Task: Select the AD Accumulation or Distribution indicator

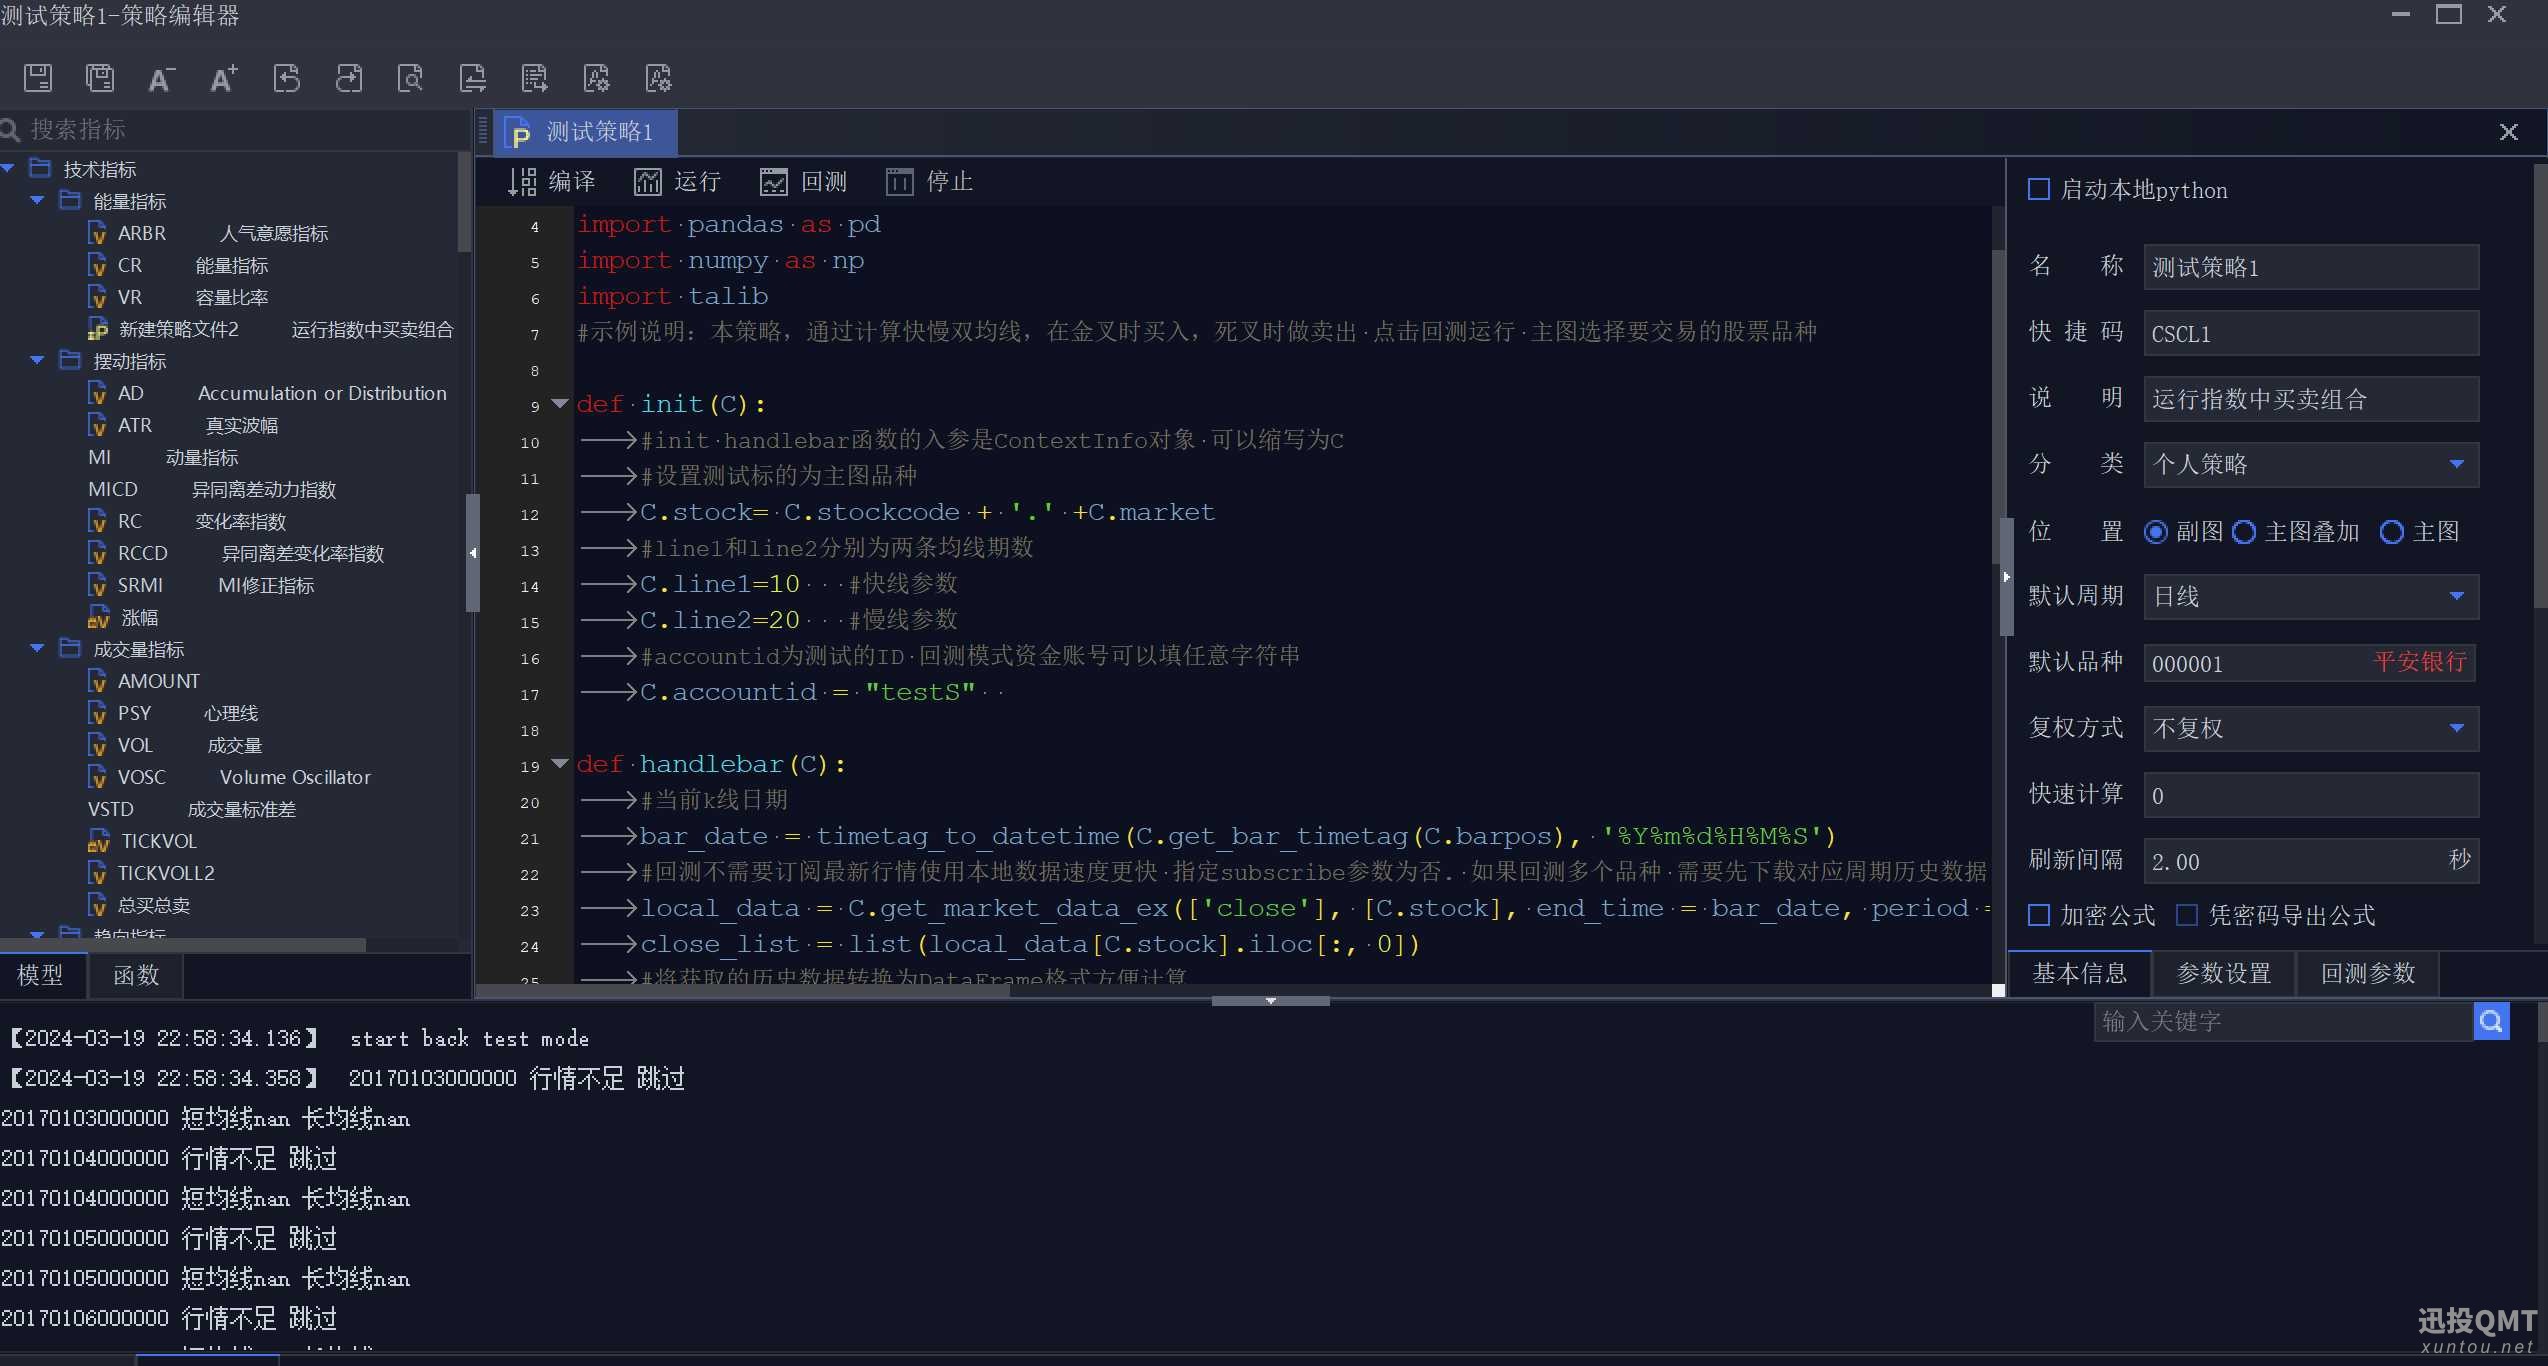Action: [x=267, y=393]
